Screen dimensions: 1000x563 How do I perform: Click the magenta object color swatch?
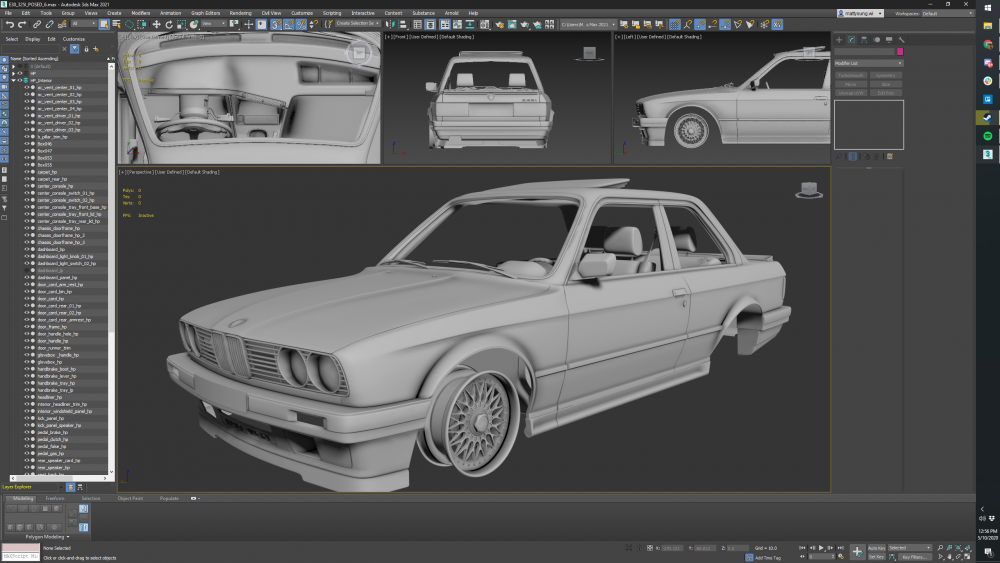[x=900, y=52]
